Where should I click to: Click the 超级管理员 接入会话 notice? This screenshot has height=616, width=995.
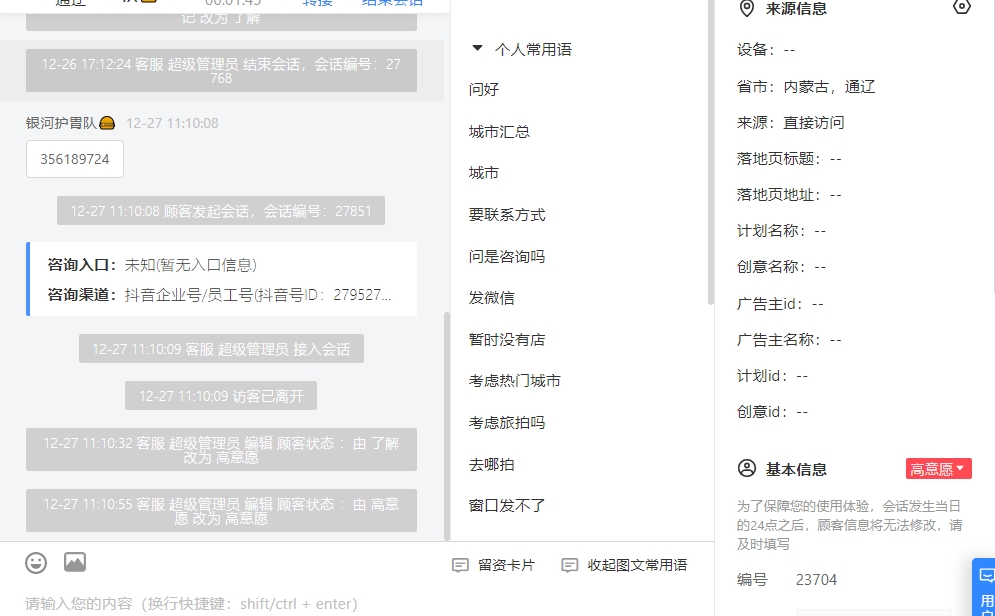coord(221,348)
